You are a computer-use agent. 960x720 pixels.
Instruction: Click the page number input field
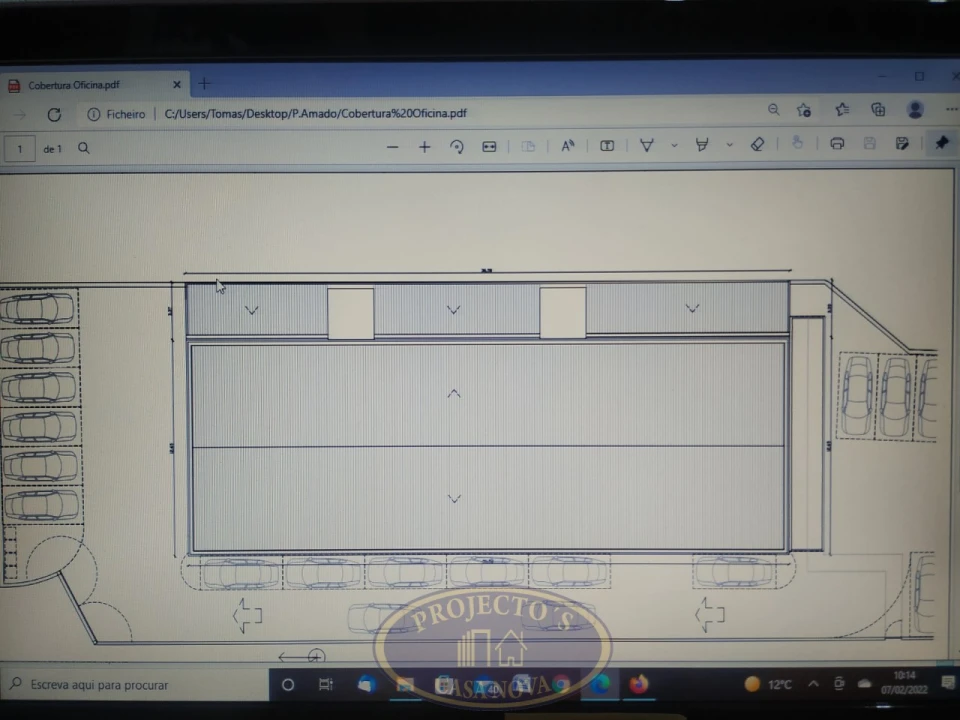coord(20,150)
